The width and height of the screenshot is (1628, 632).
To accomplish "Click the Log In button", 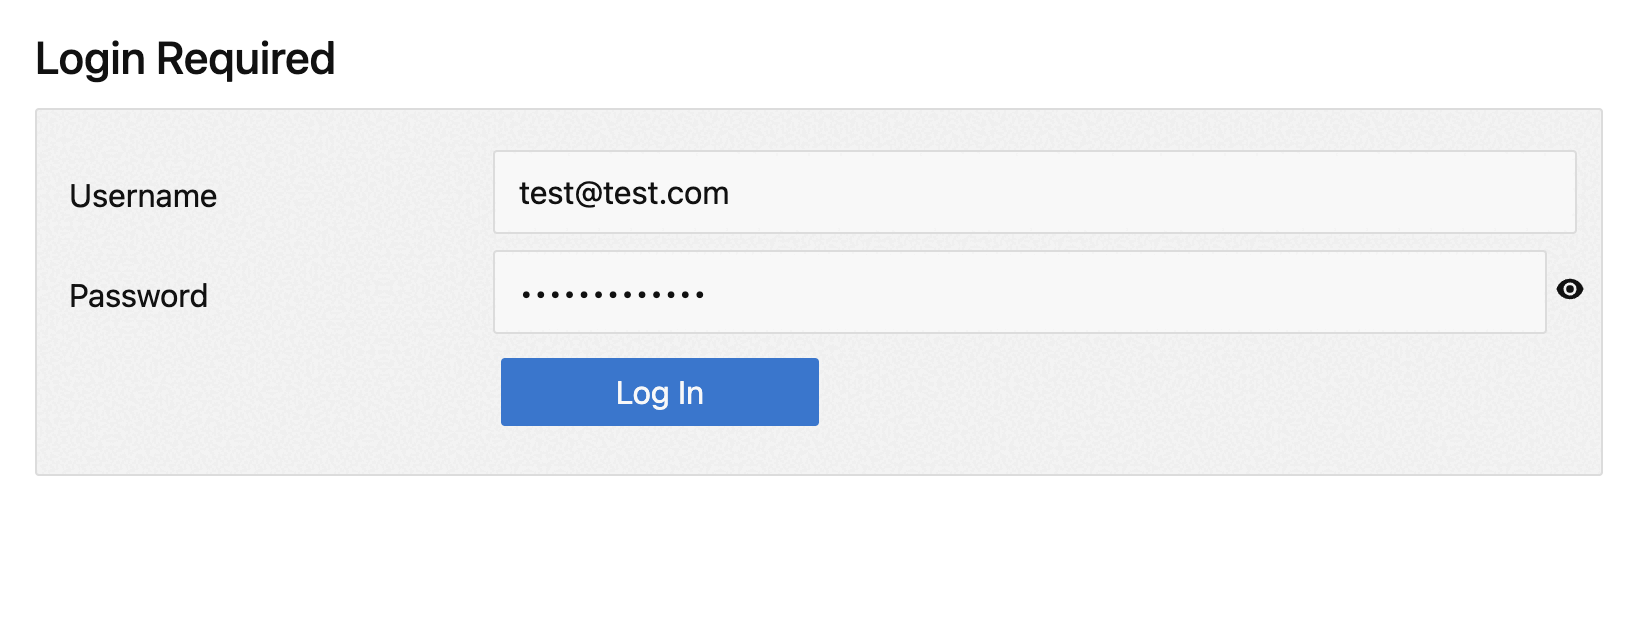I will pyautogui.click(x=659, y=392).
